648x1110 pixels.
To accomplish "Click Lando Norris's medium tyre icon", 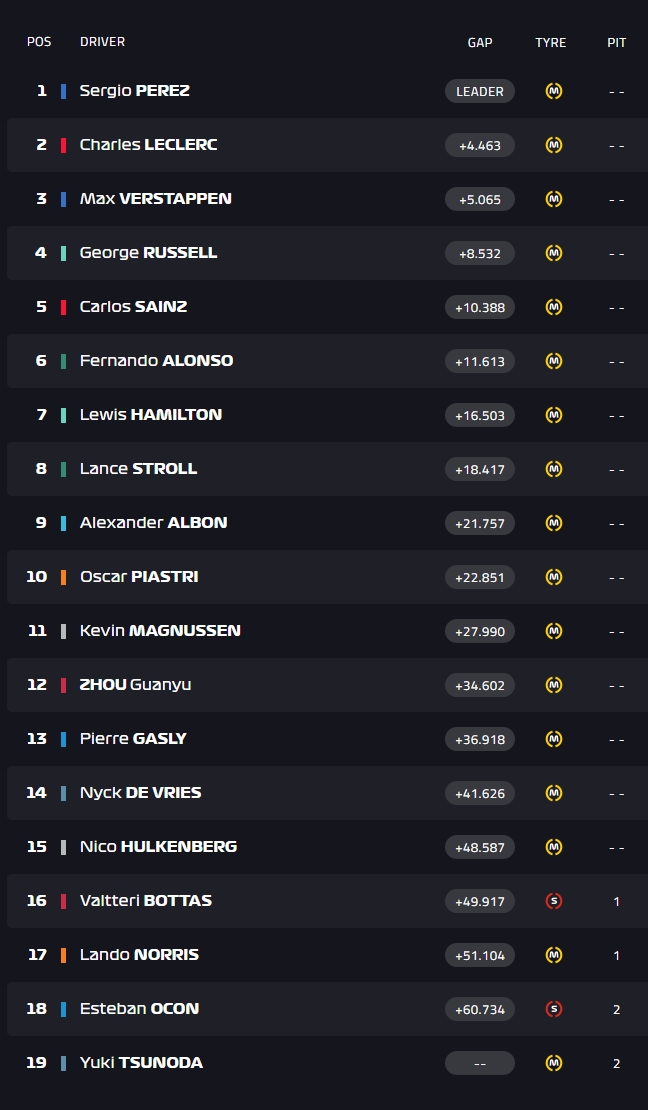I will (x=554, y=955).
